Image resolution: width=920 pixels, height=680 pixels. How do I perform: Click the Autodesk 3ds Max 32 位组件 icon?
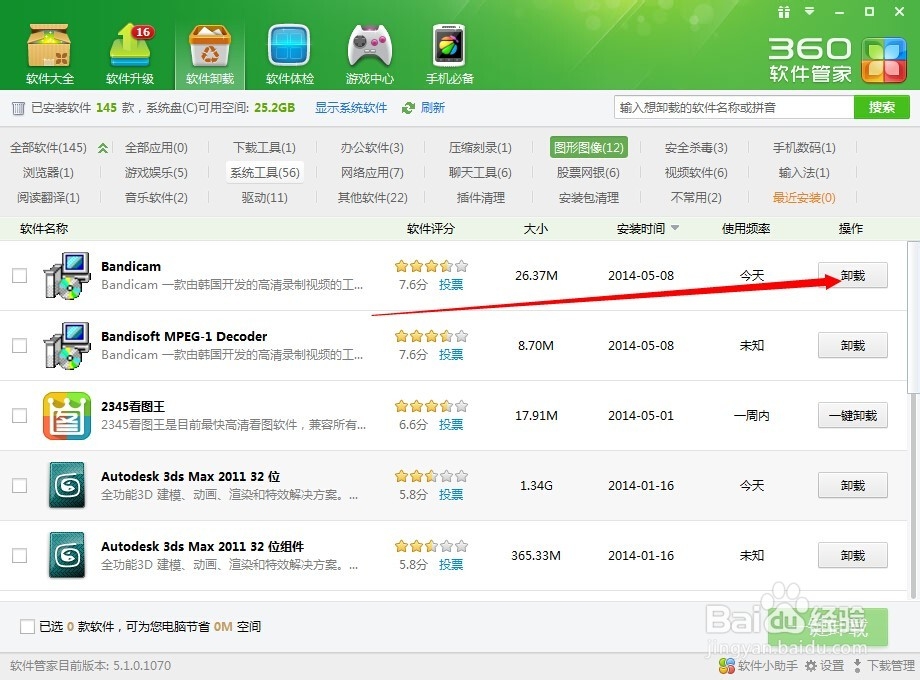click(67, 555)
